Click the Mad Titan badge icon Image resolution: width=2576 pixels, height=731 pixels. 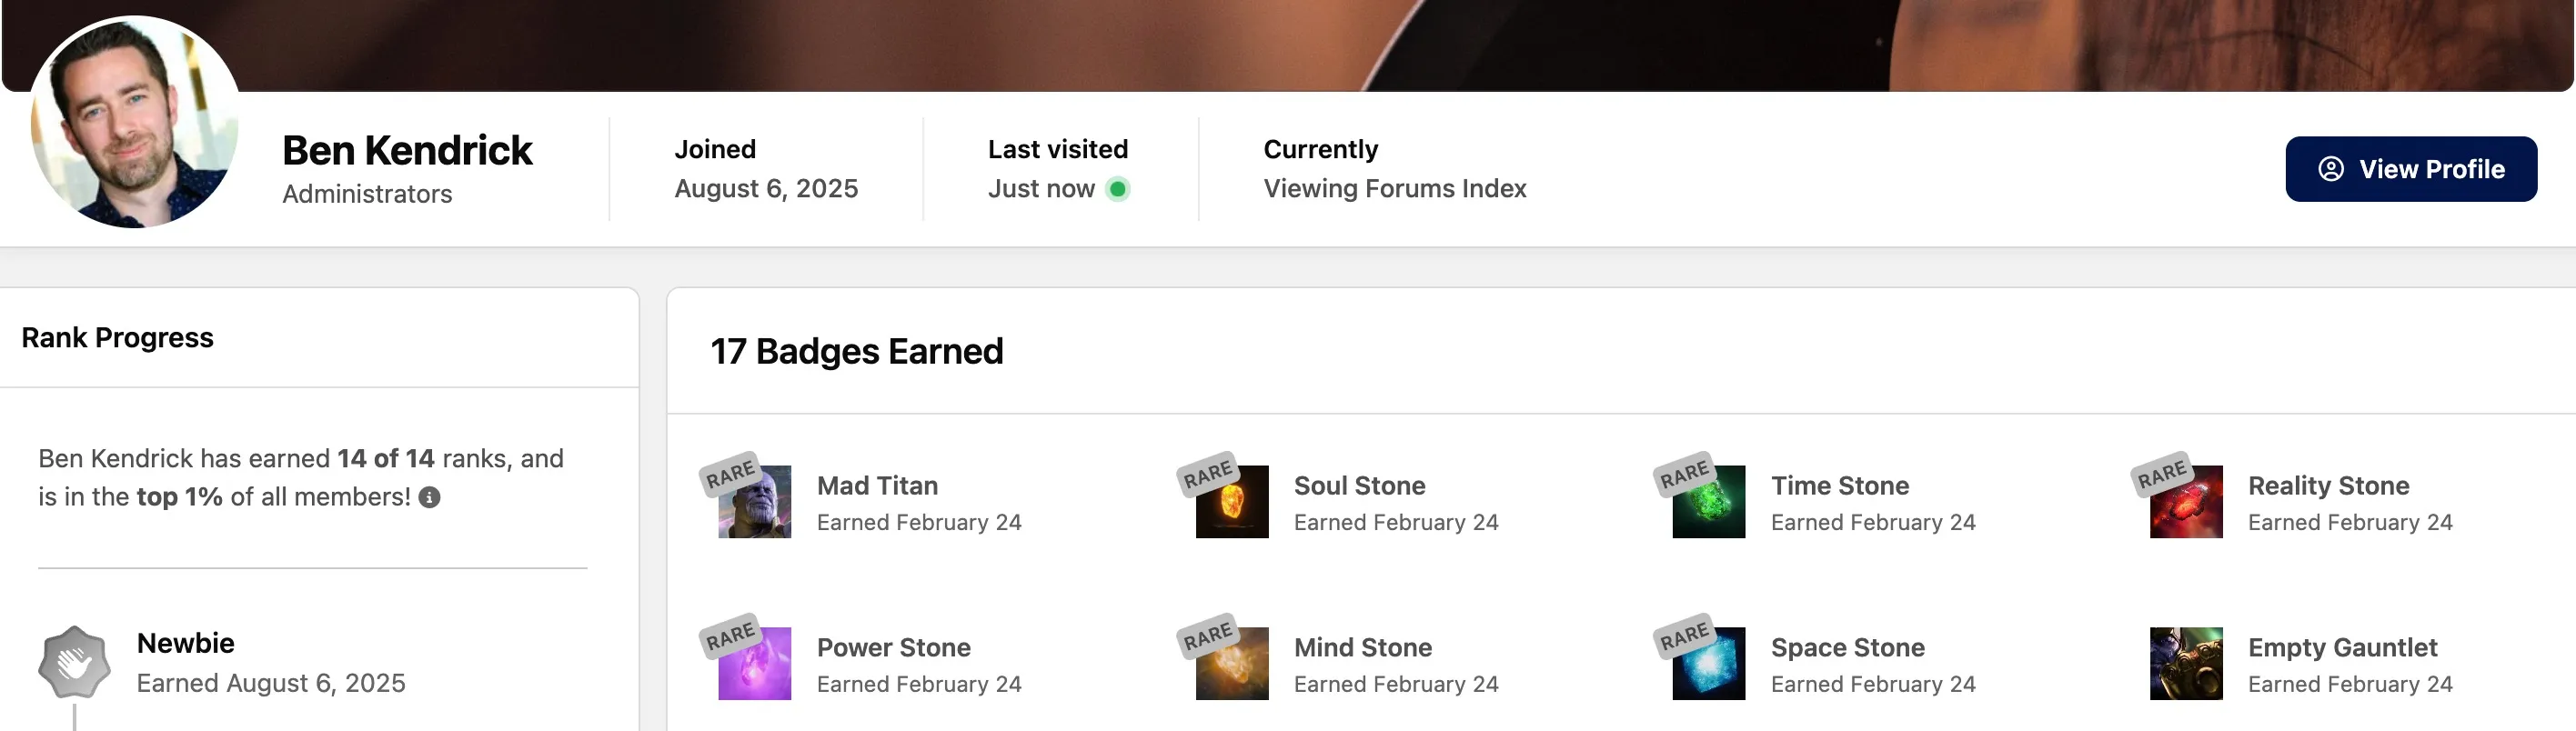[x=754, y=501]
